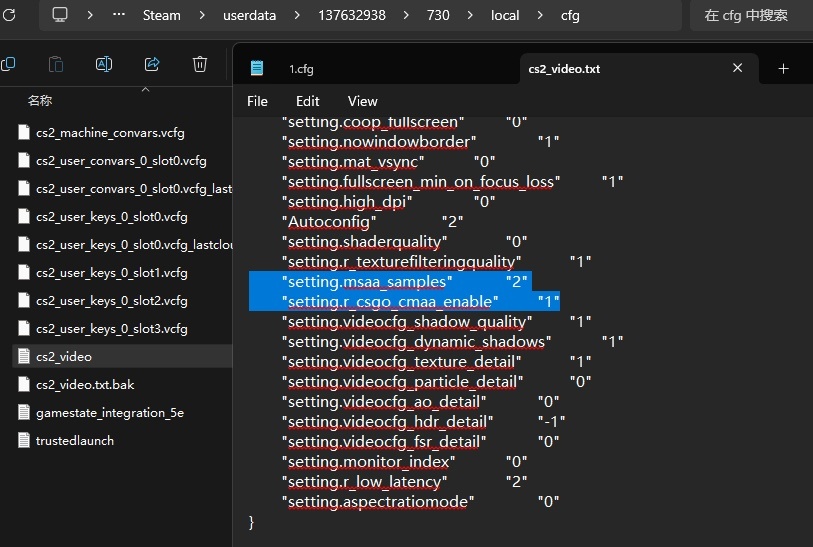Expand chevron after local in path
The image size is (813, 547).
pos(540,16)
